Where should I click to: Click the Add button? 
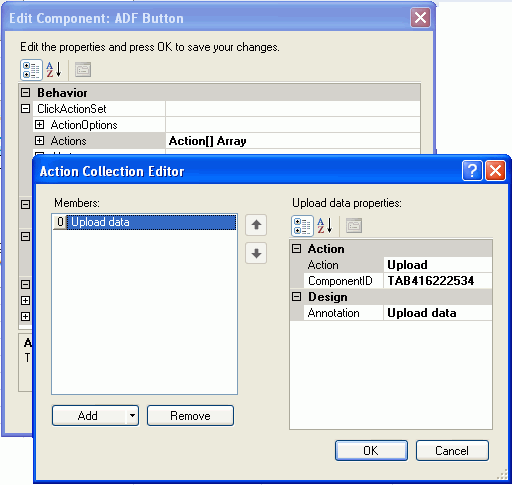(x=89, y=415)
